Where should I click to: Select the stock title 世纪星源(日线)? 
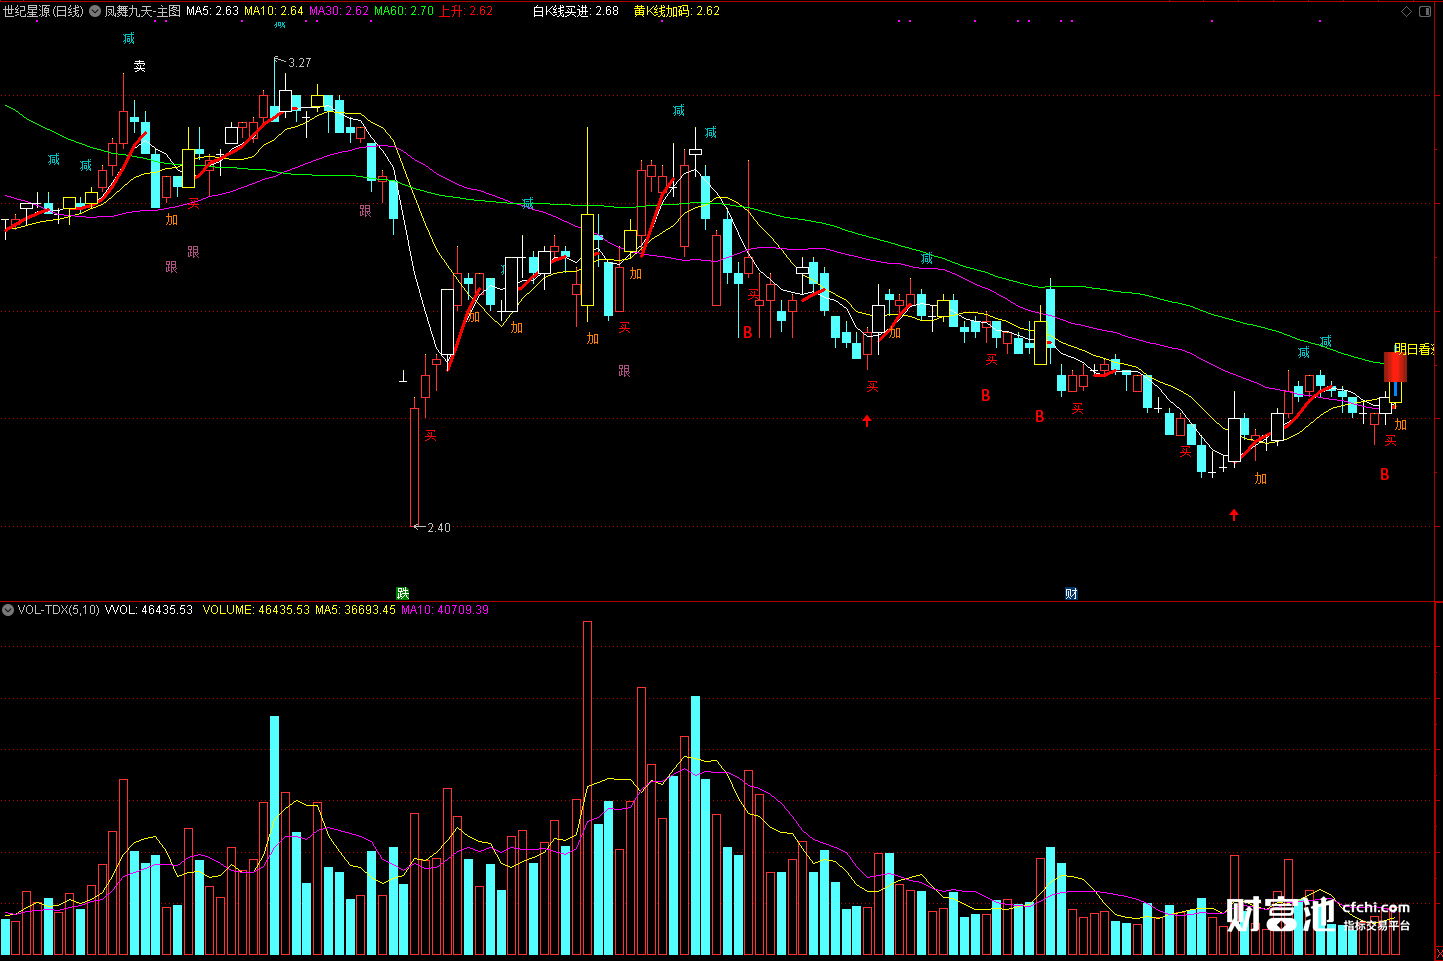coord(43,11)
